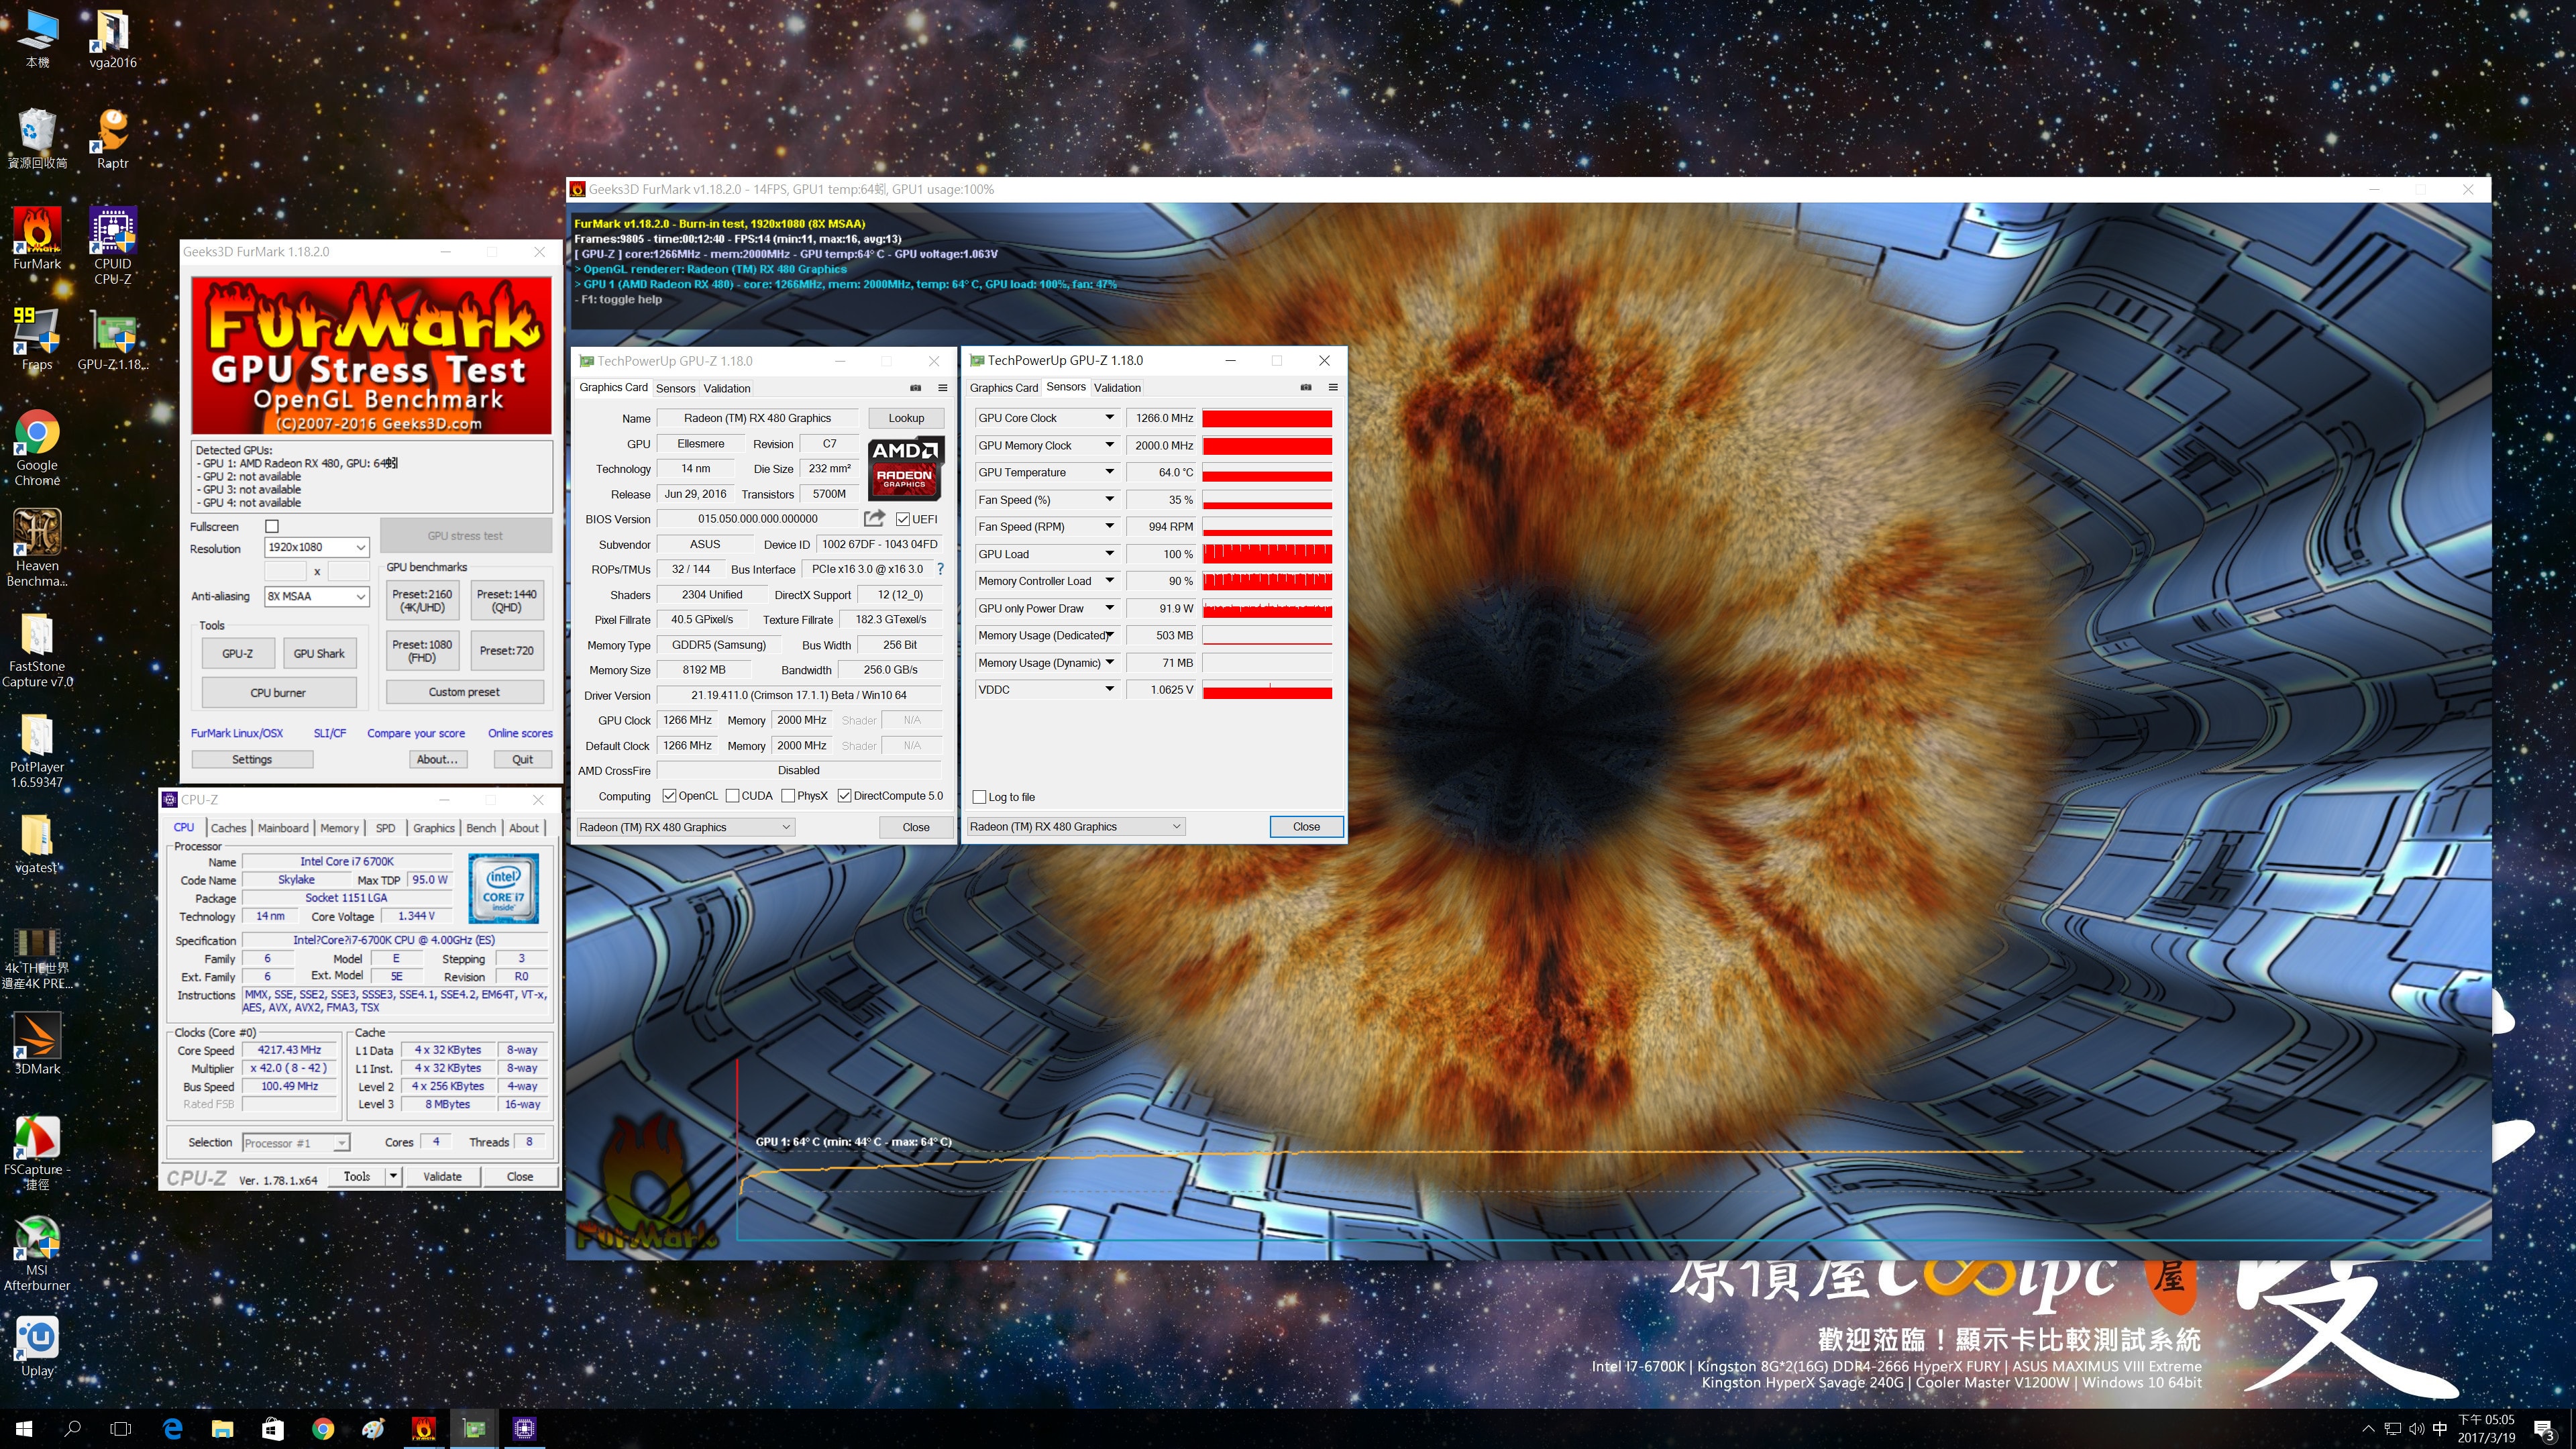Toggle the PhysX checkbox
Viewport: 2576px width, 1449px height.
[788, 796]
